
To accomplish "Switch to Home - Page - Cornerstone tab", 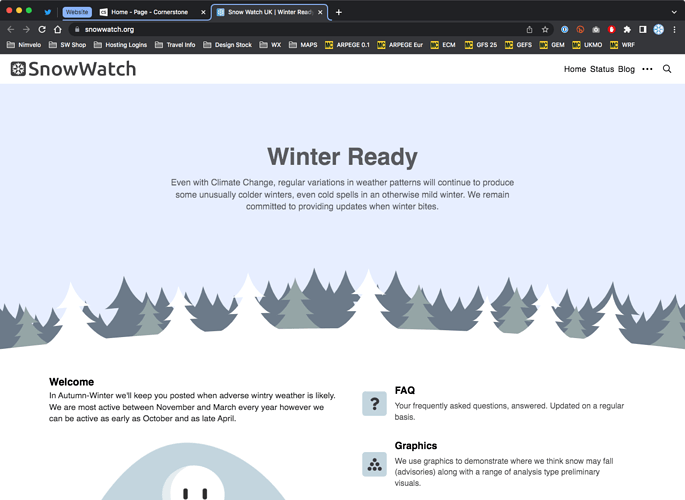I will click(150, 12).
